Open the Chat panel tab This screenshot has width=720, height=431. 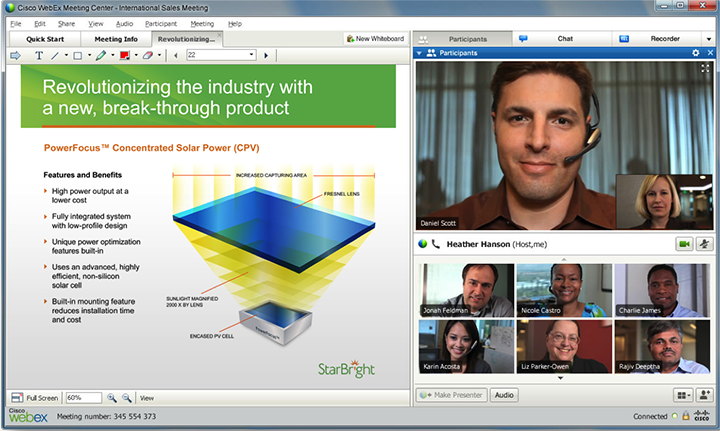(562, 39)
